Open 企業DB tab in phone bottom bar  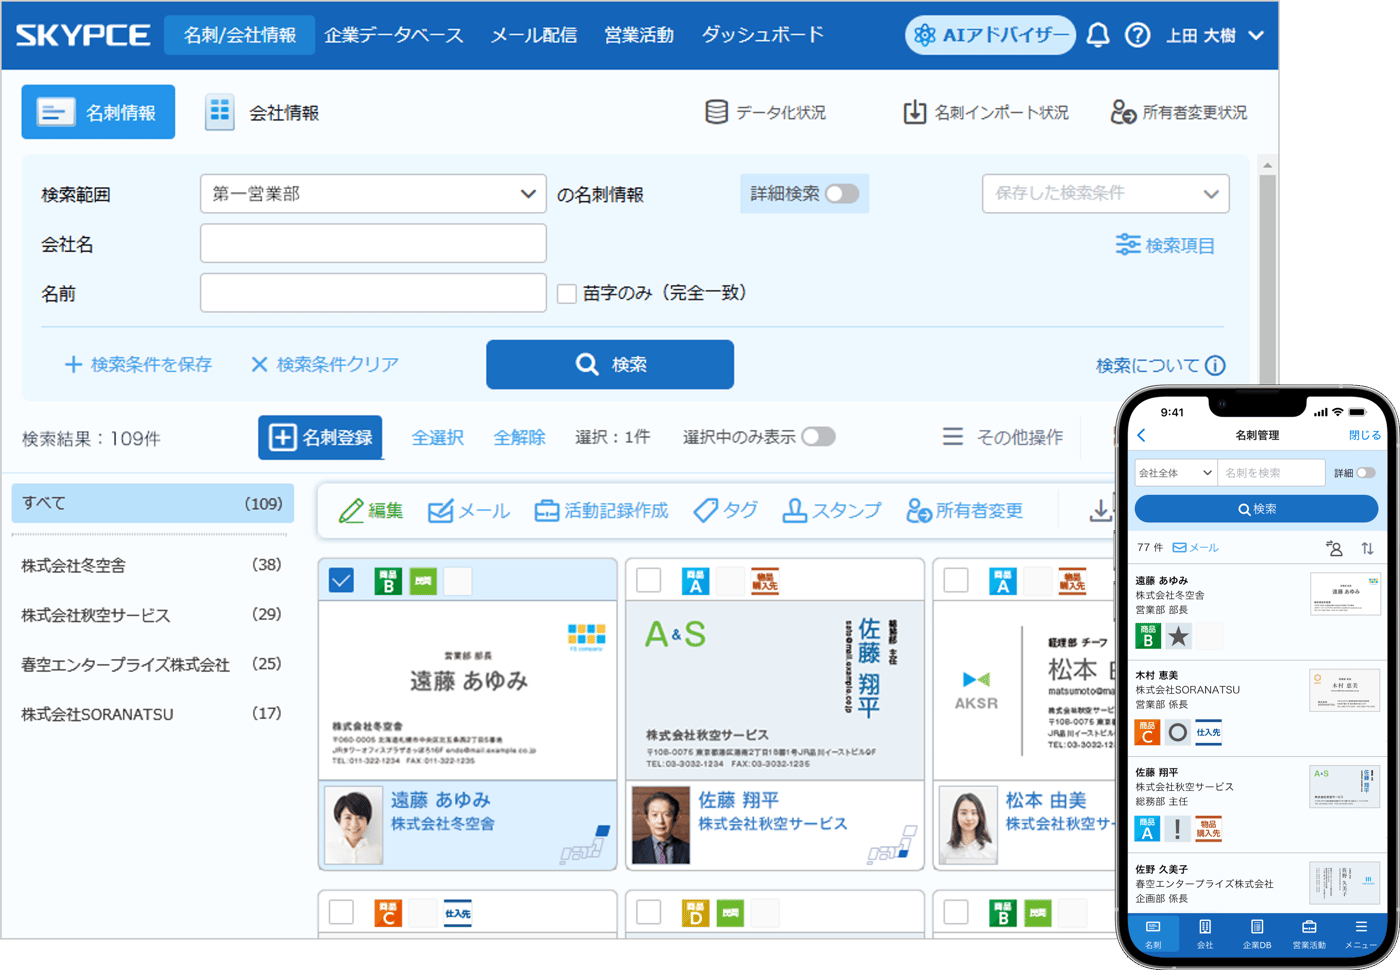[x=1257, y=934]
